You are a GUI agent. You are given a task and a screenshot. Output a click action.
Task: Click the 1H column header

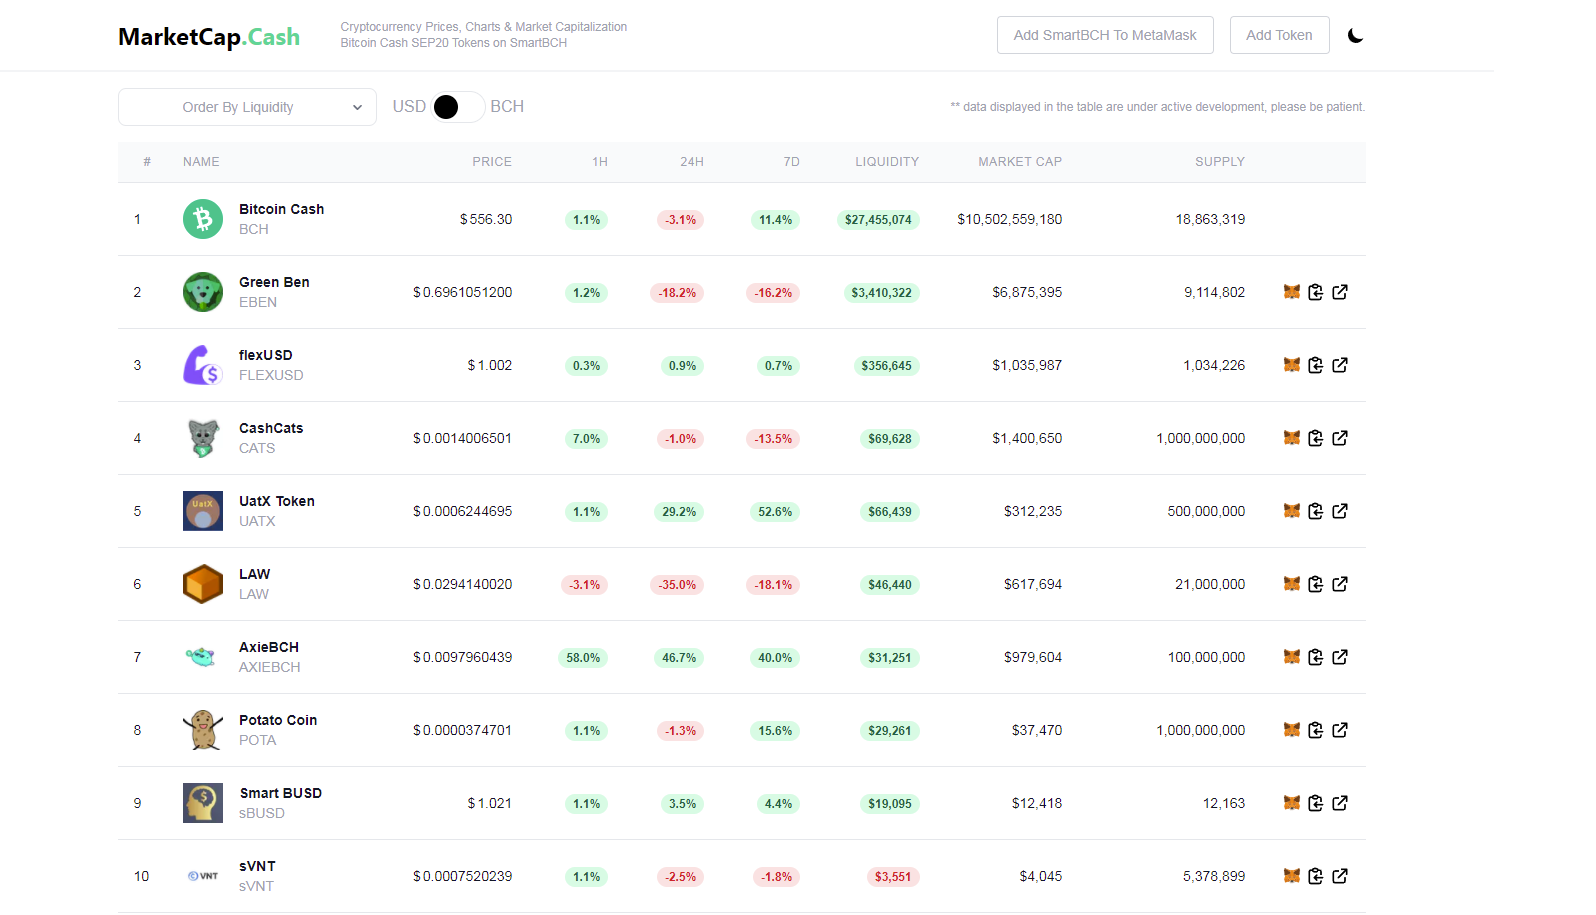coord(600,162)
